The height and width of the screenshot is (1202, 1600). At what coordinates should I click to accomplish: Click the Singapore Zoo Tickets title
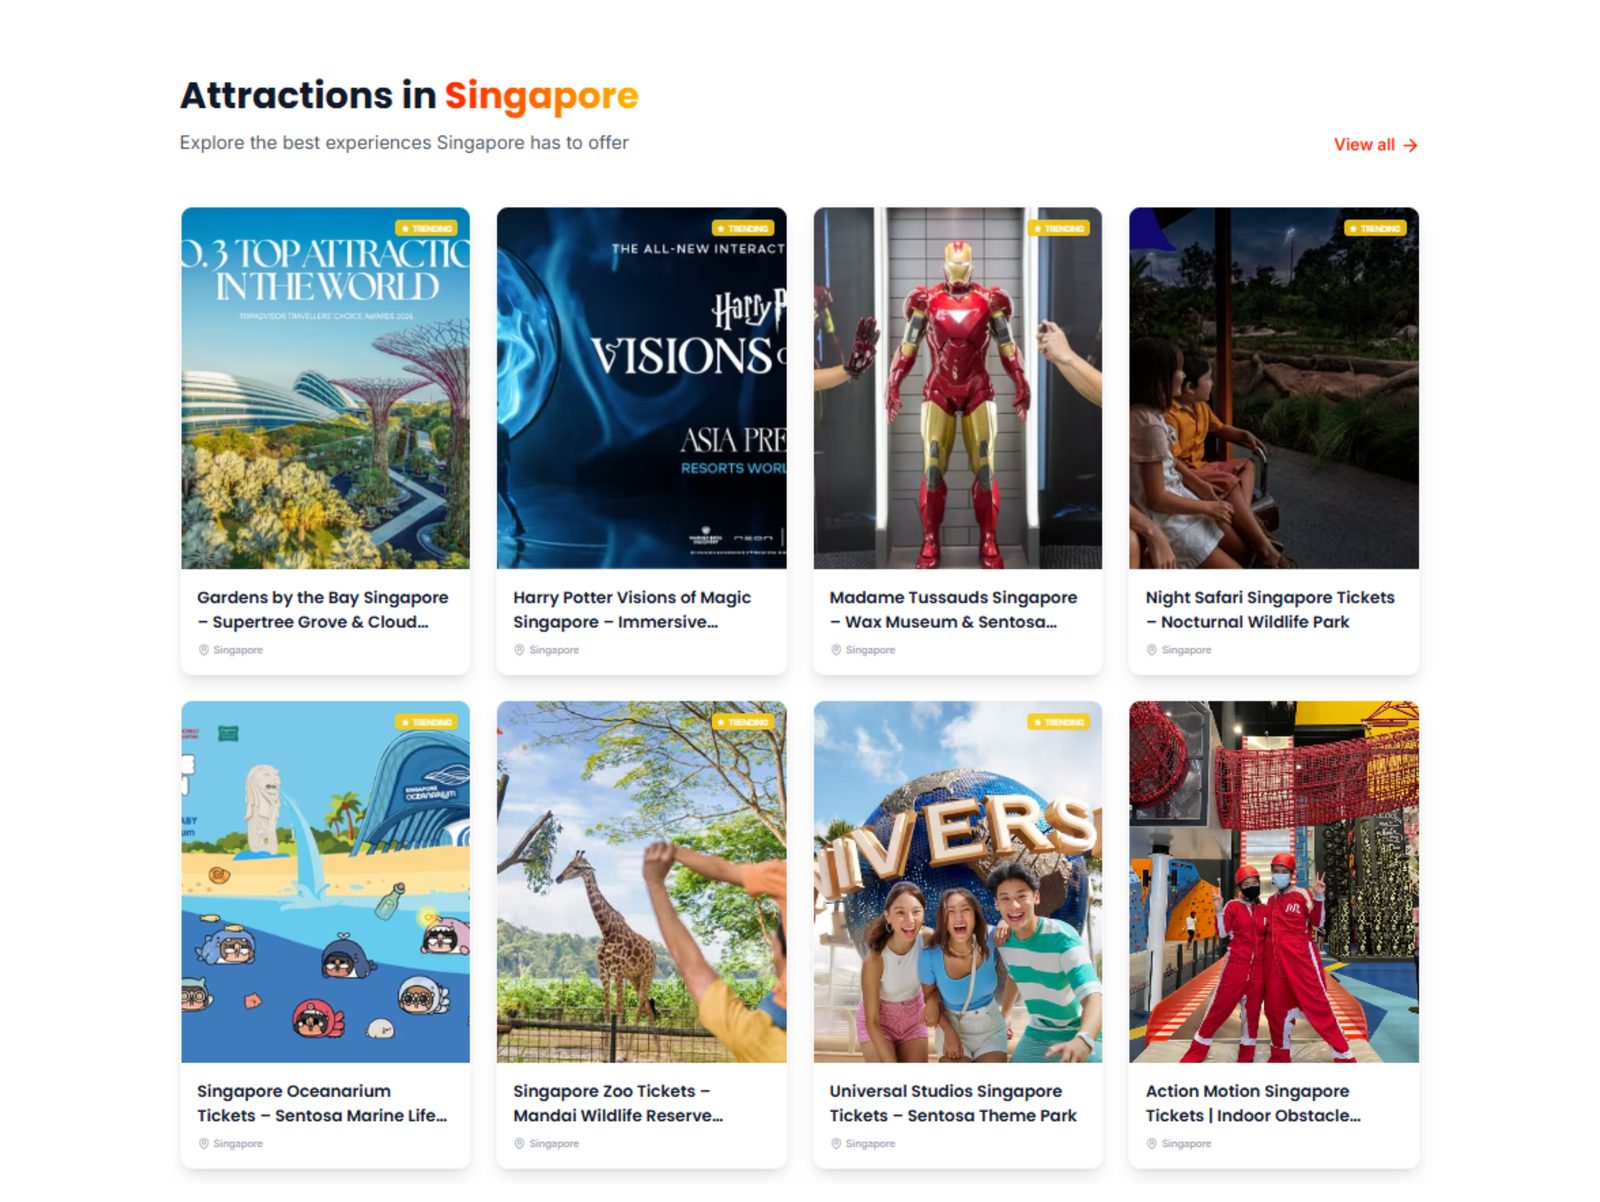[x=618, y=1103]
